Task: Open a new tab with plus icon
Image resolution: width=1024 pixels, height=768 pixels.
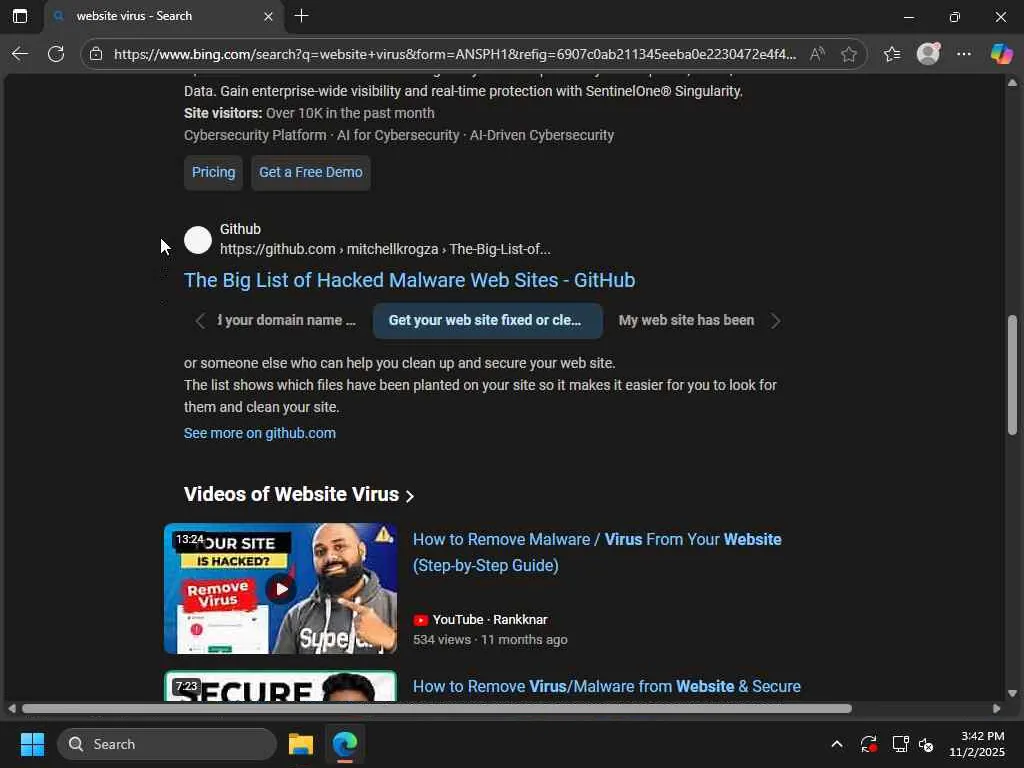Action: (301, 16)
